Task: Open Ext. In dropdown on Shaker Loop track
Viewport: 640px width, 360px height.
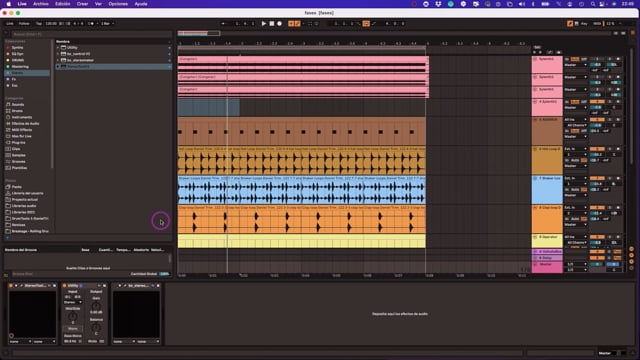Action: (576, 178)
